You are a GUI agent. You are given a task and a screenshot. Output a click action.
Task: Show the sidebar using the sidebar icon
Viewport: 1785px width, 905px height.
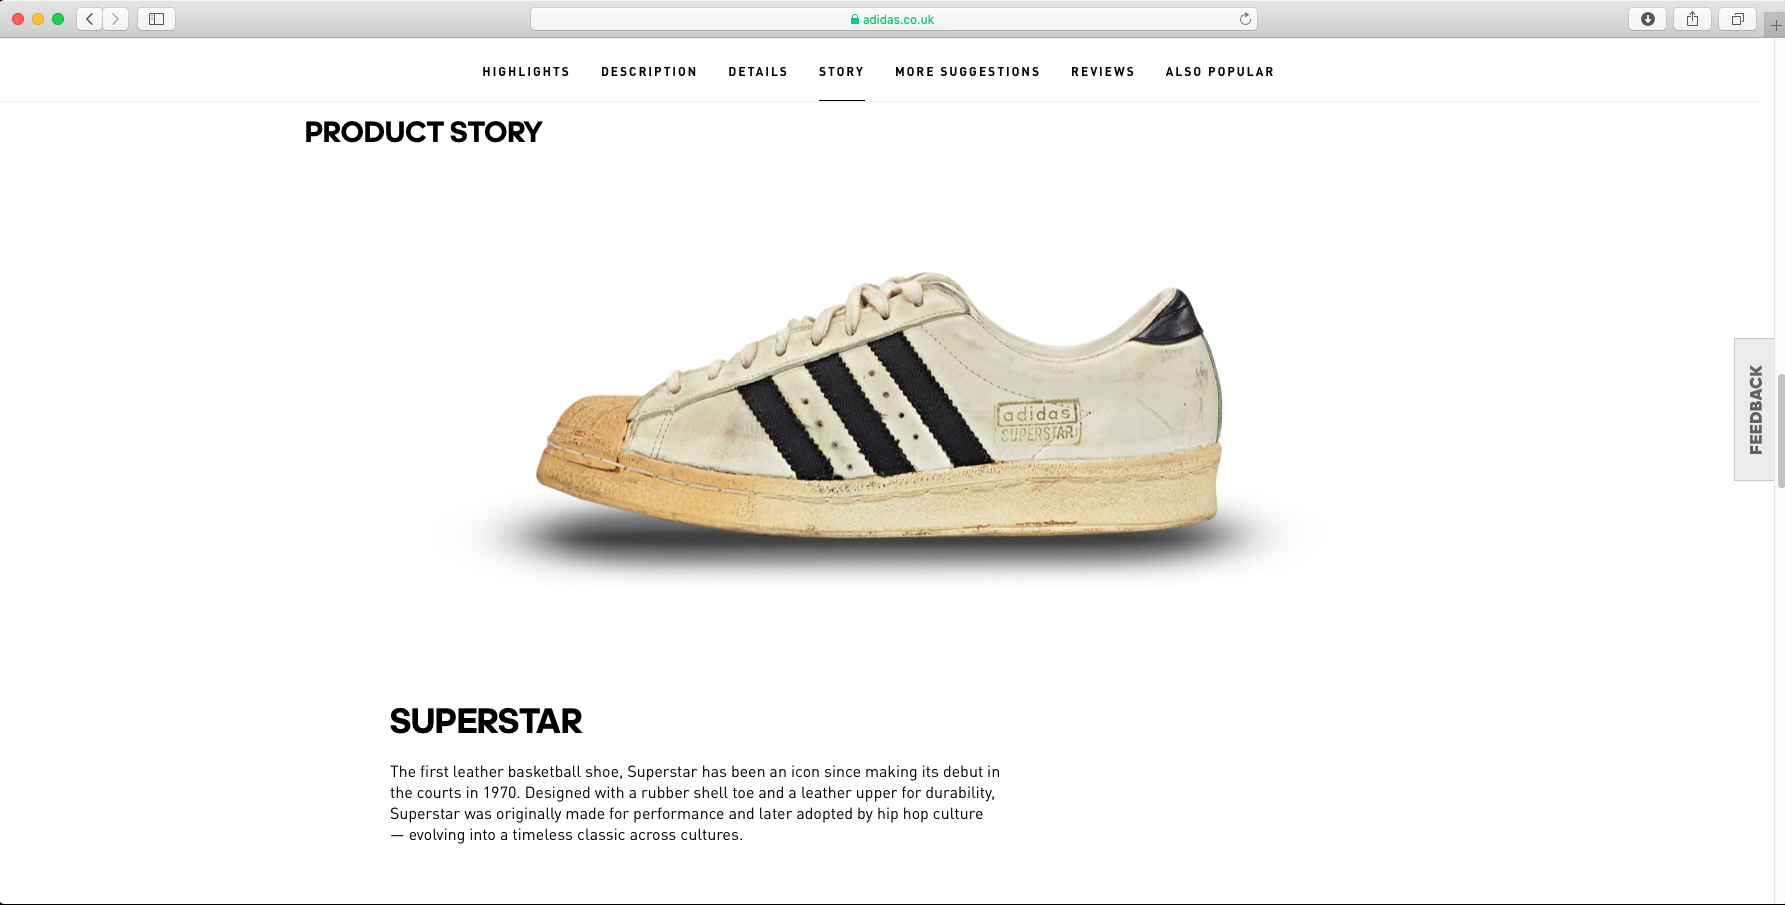tap(157, 19)
